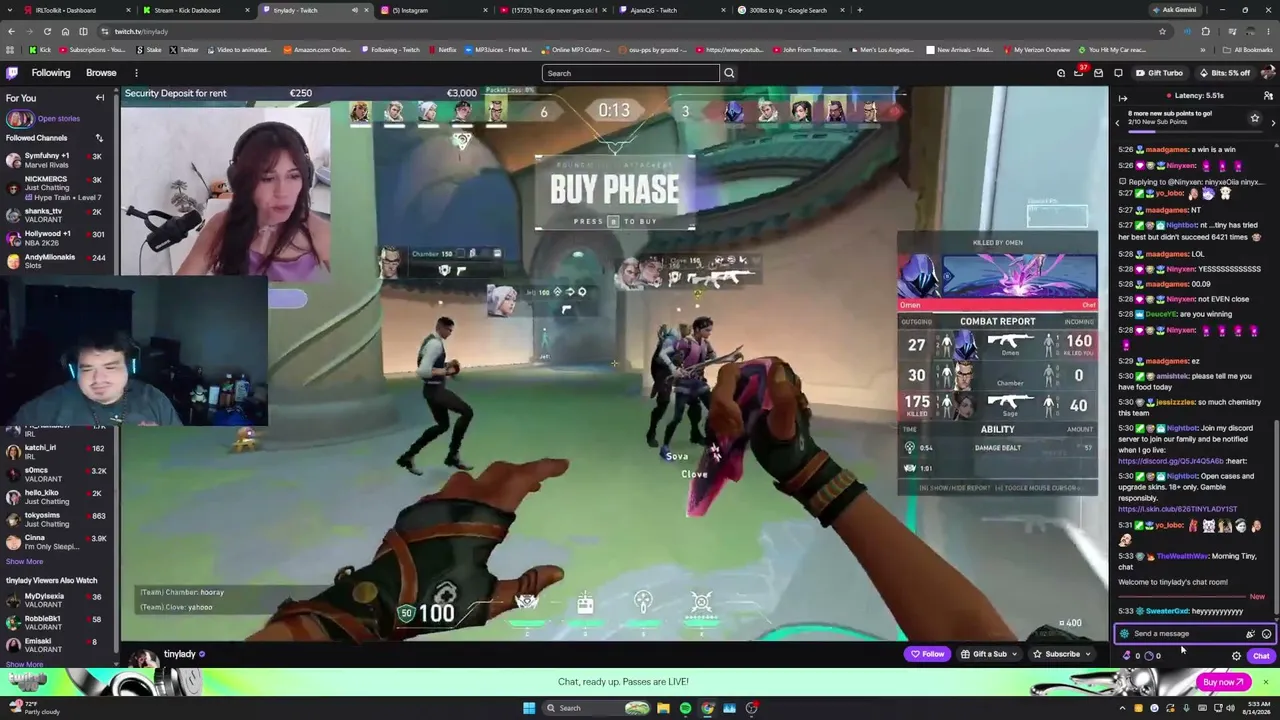The image size is (1280, 720).
Task: Open stories avatar in sidebar
Action: coord(19,119)
